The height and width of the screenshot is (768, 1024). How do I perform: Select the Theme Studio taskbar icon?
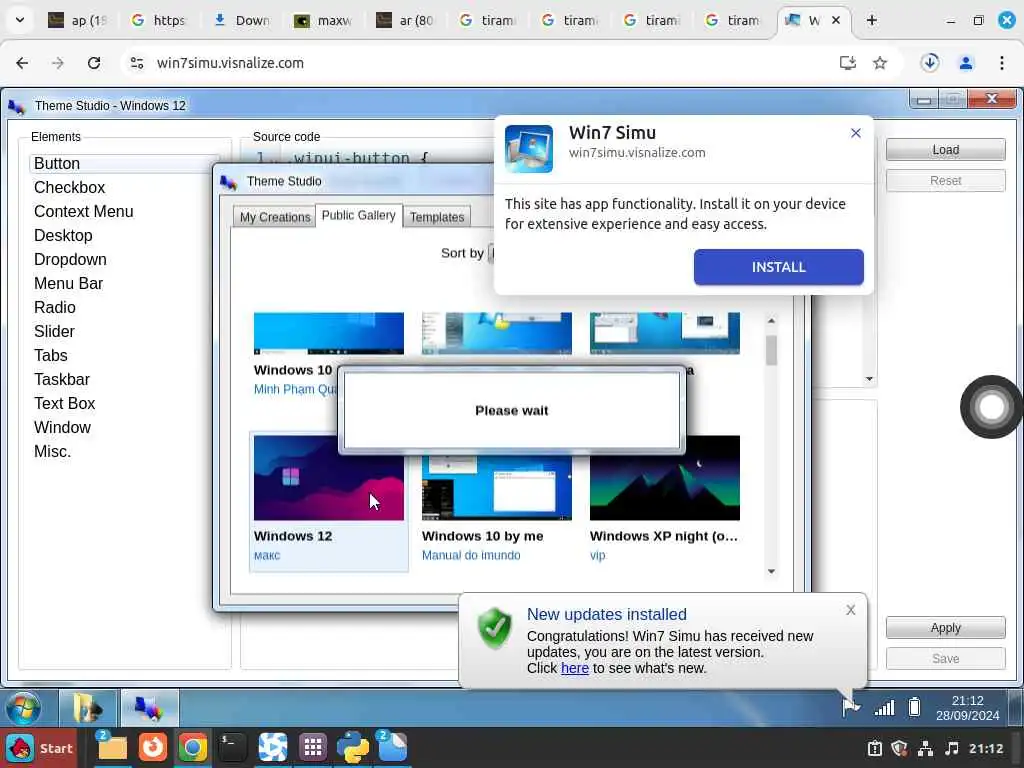pos(150,708)
